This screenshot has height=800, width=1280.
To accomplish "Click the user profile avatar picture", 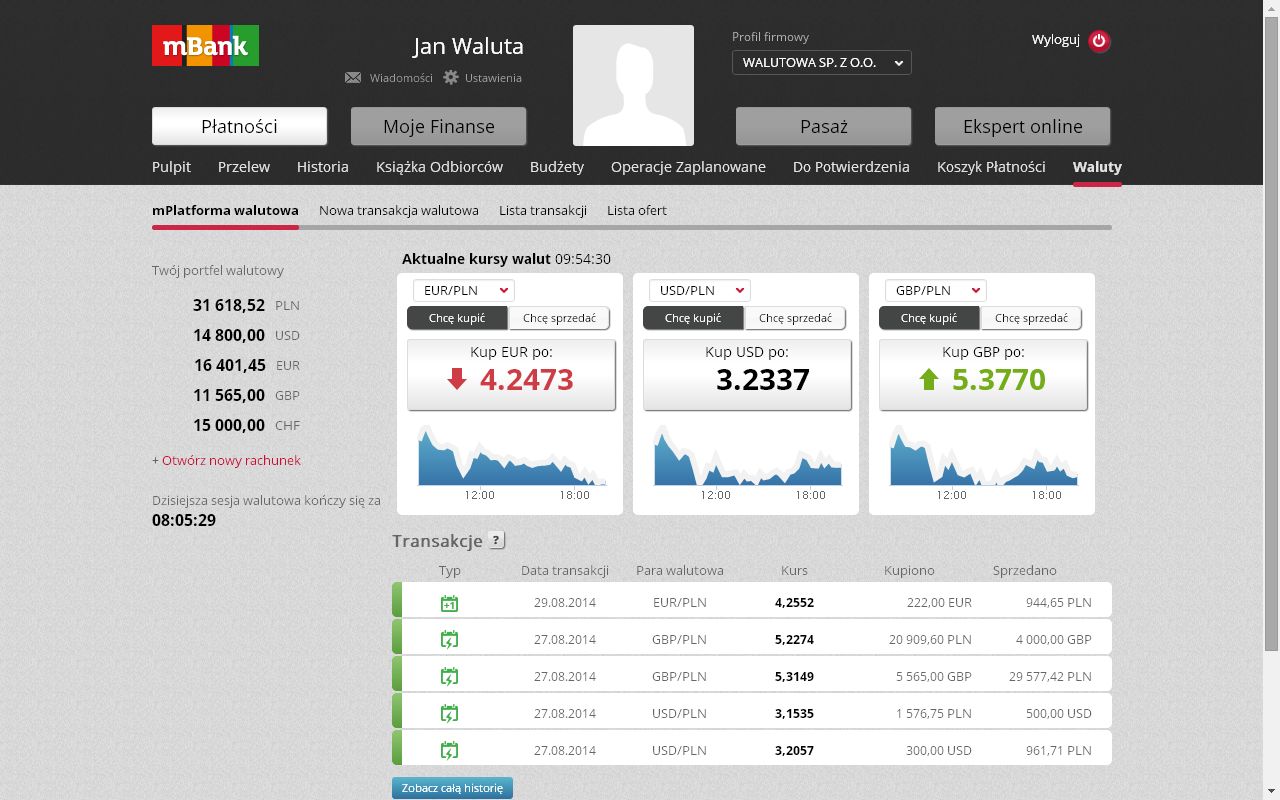I will (x=633, y=85).
